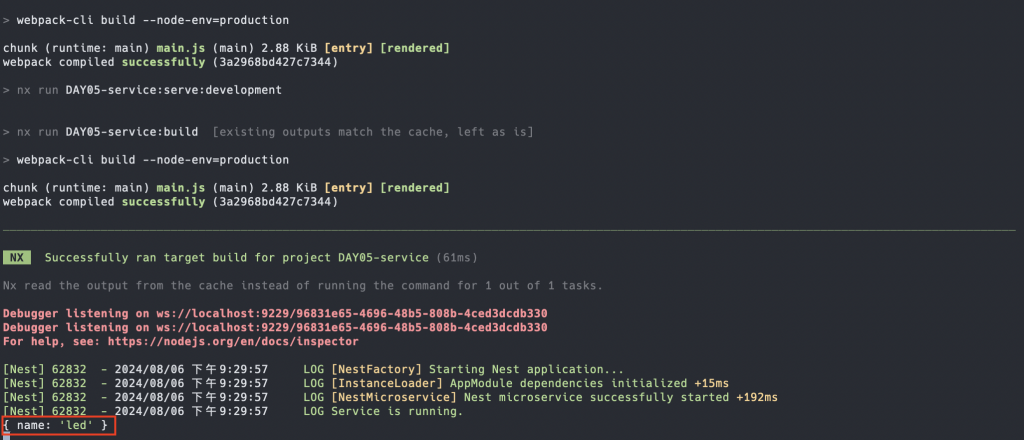Click the first webpack hash 3a2968bd427c7344

275,62
